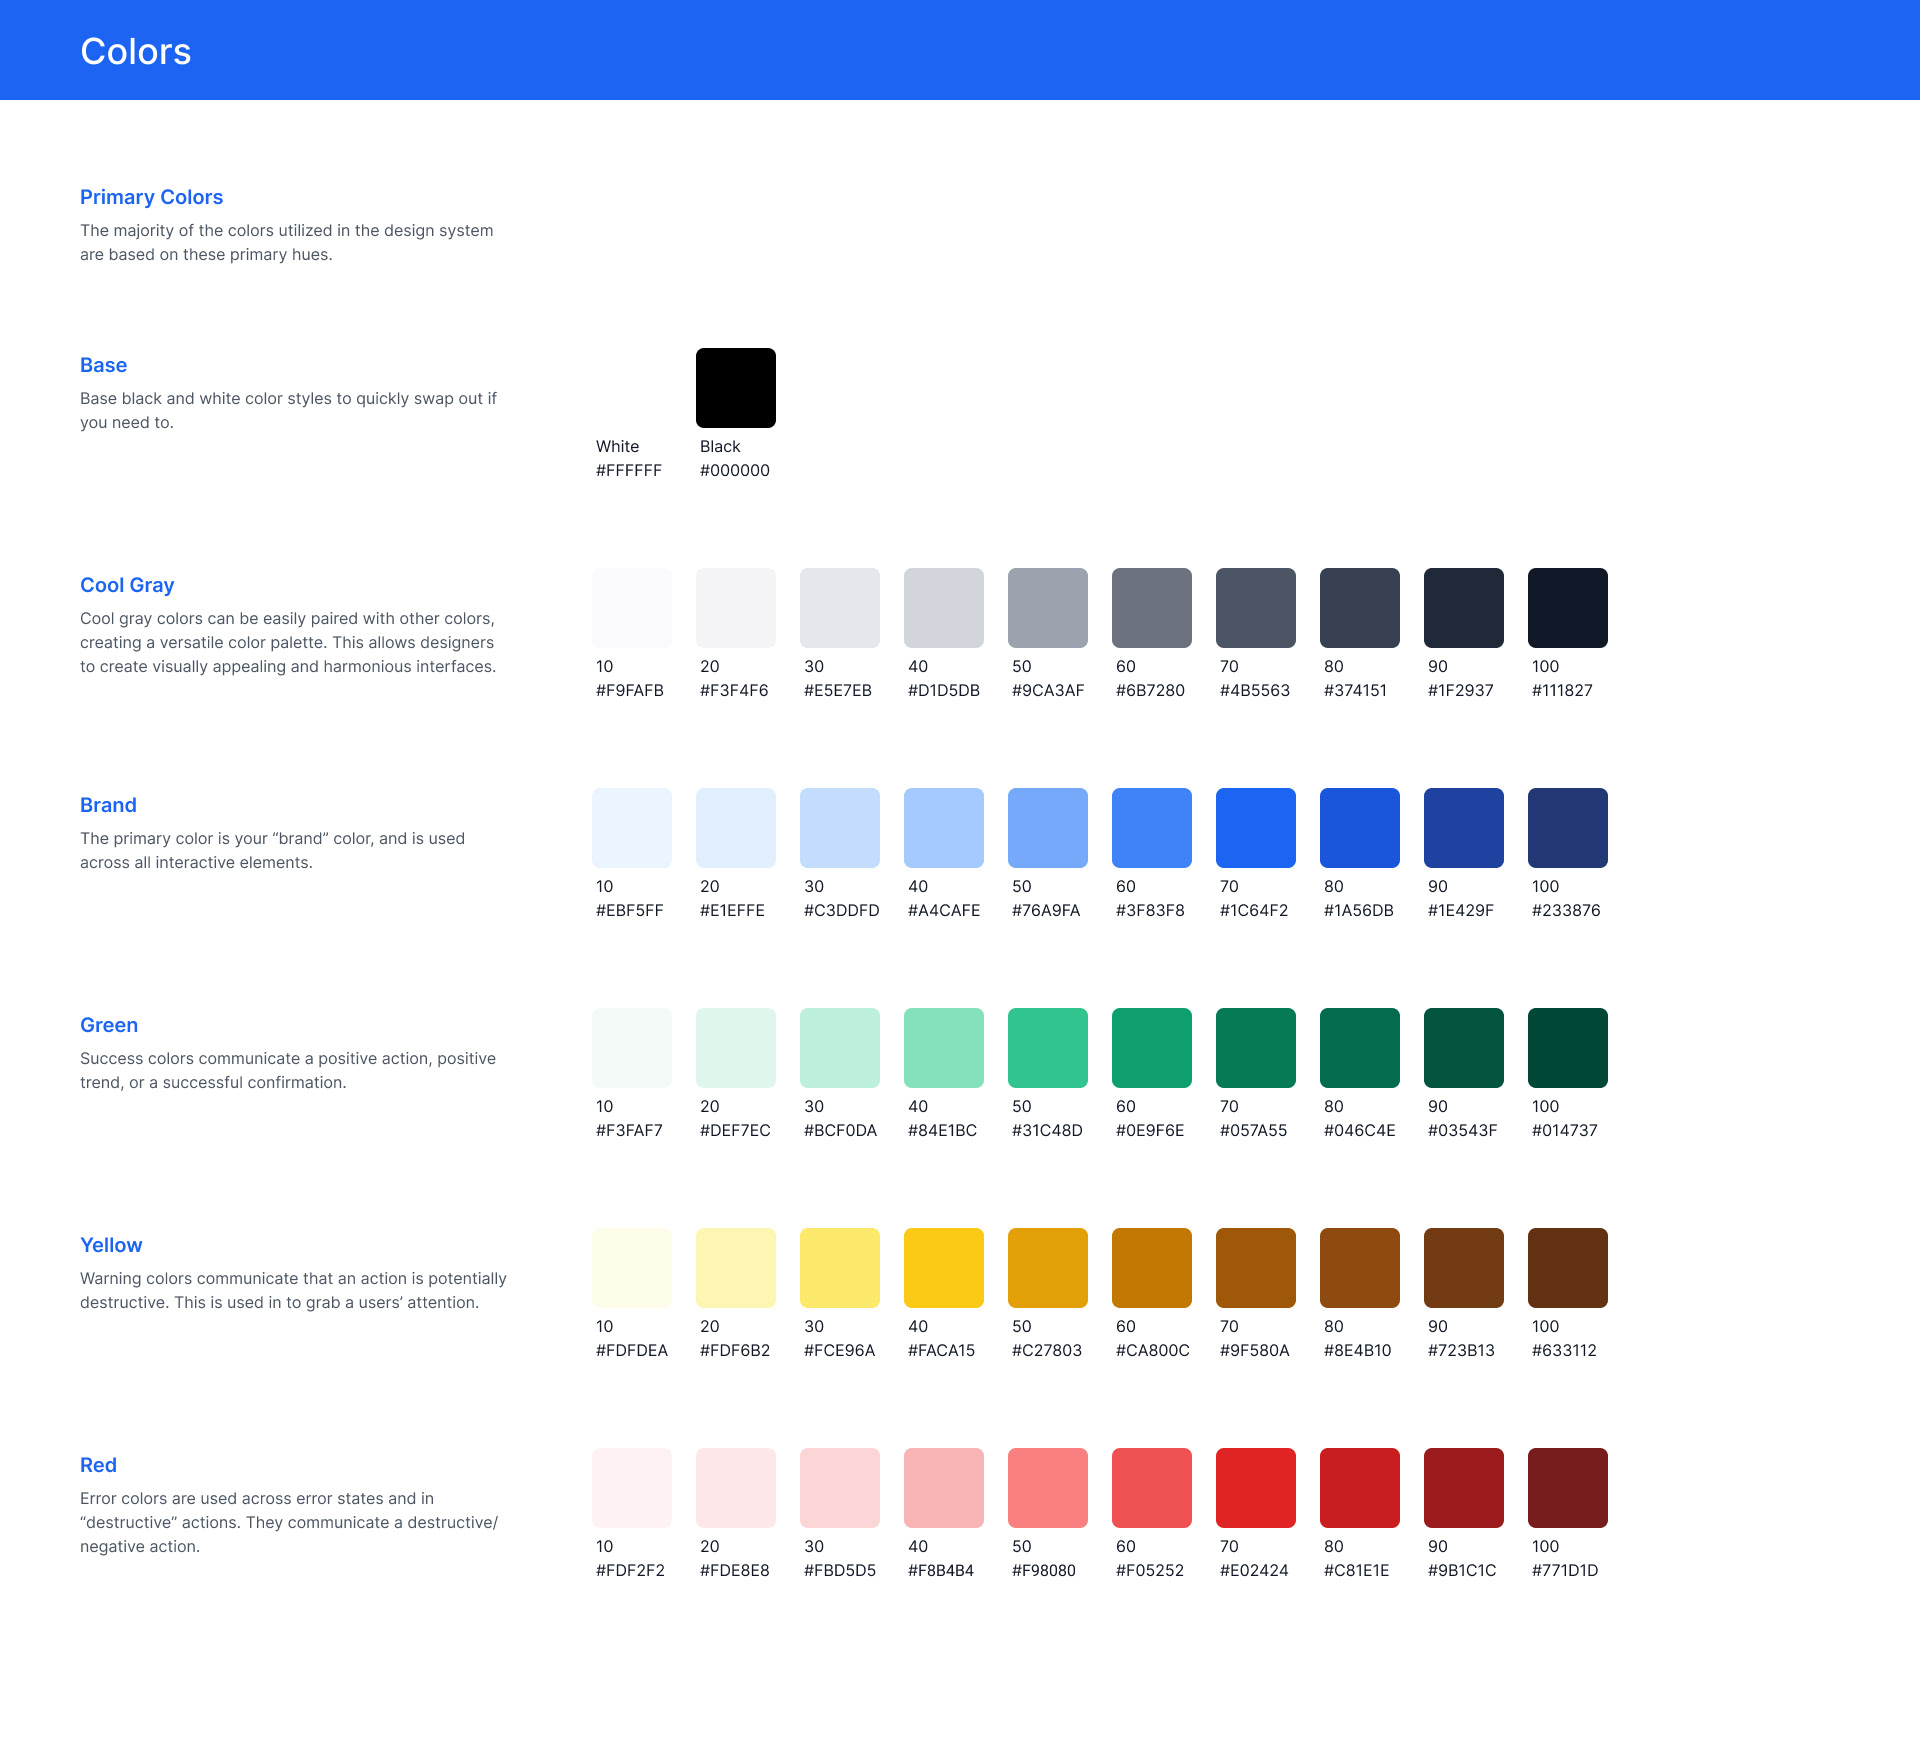Click the #1A56DB hex label text
Viewport: 1920px width, 1748px height.
[1358, 910]
